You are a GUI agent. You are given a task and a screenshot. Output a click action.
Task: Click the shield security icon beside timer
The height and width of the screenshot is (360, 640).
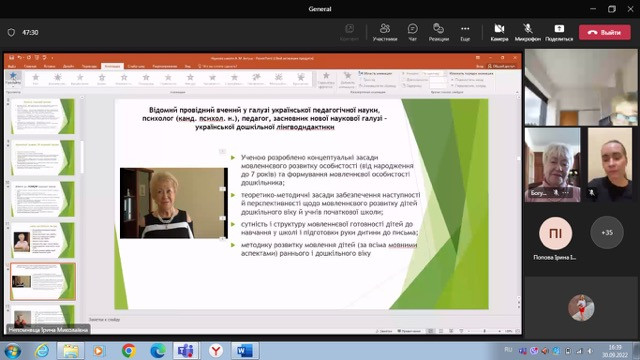pyautogui.click(x=11, y=32)
